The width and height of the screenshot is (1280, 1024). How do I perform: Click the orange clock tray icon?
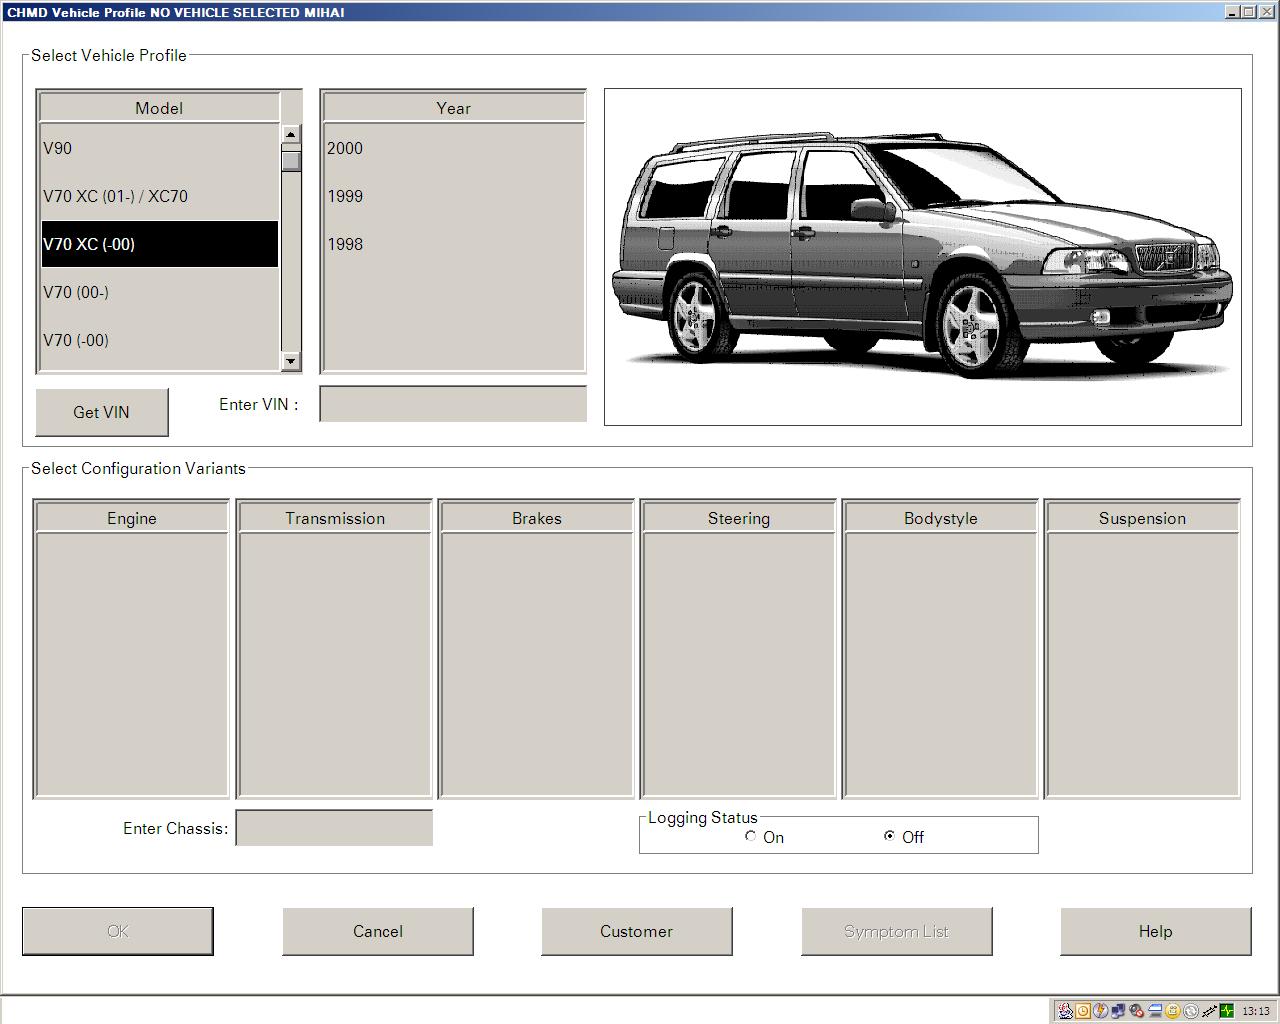point(1083,1011)
